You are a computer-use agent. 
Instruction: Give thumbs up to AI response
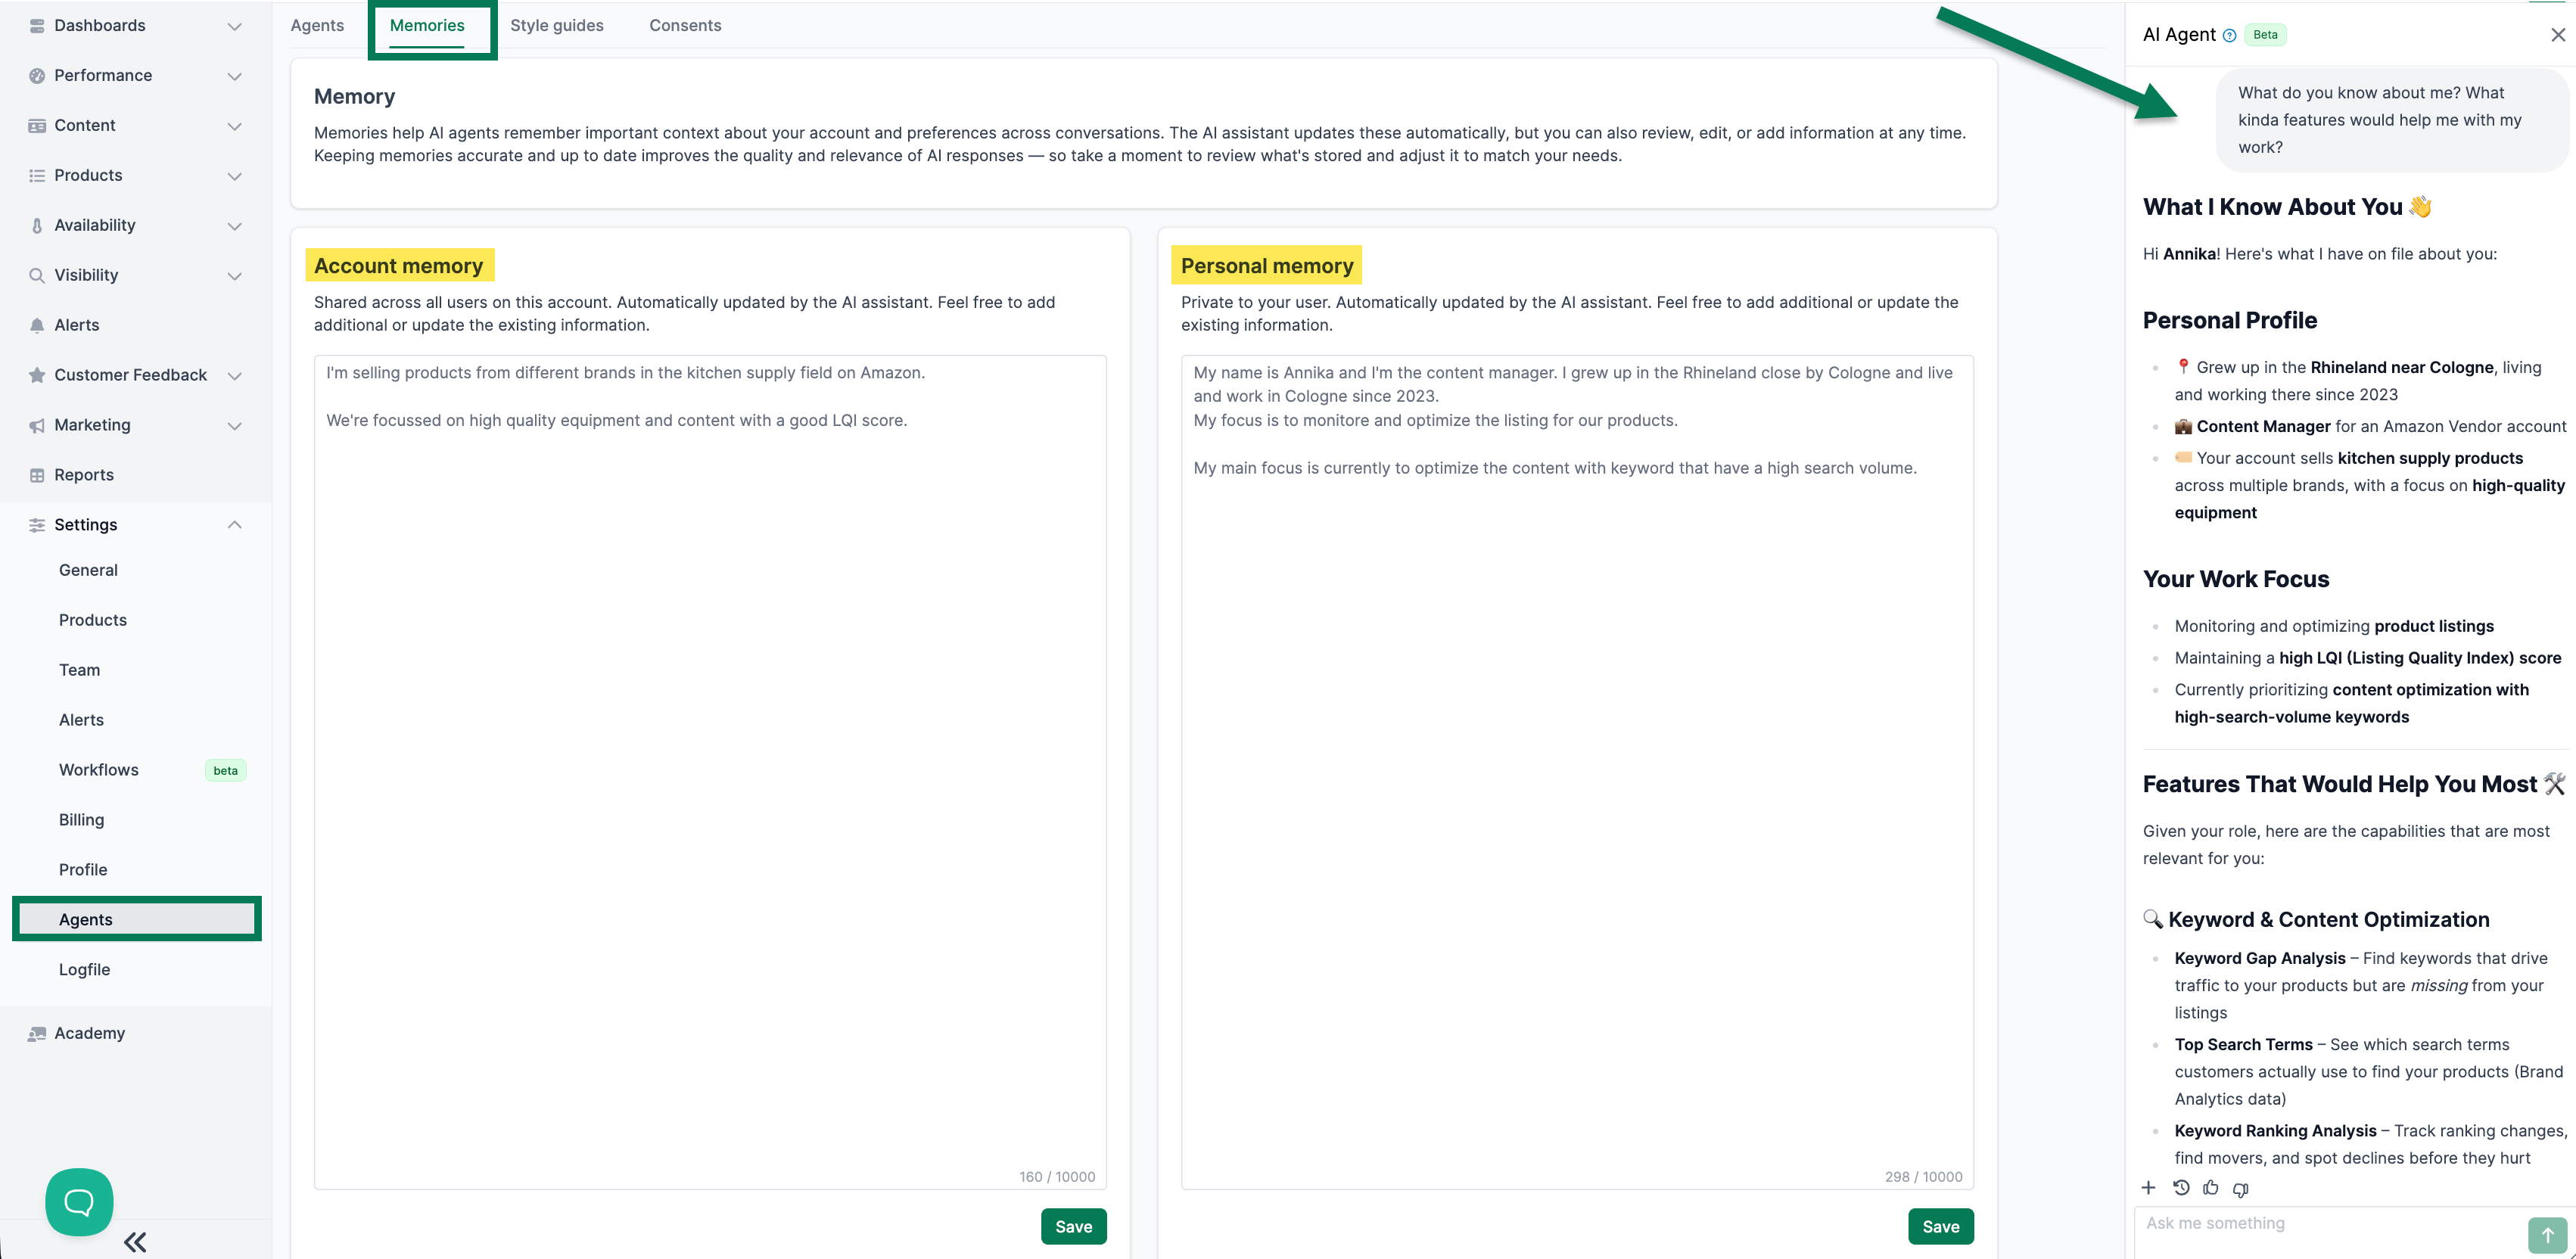coord(2211,1188)
